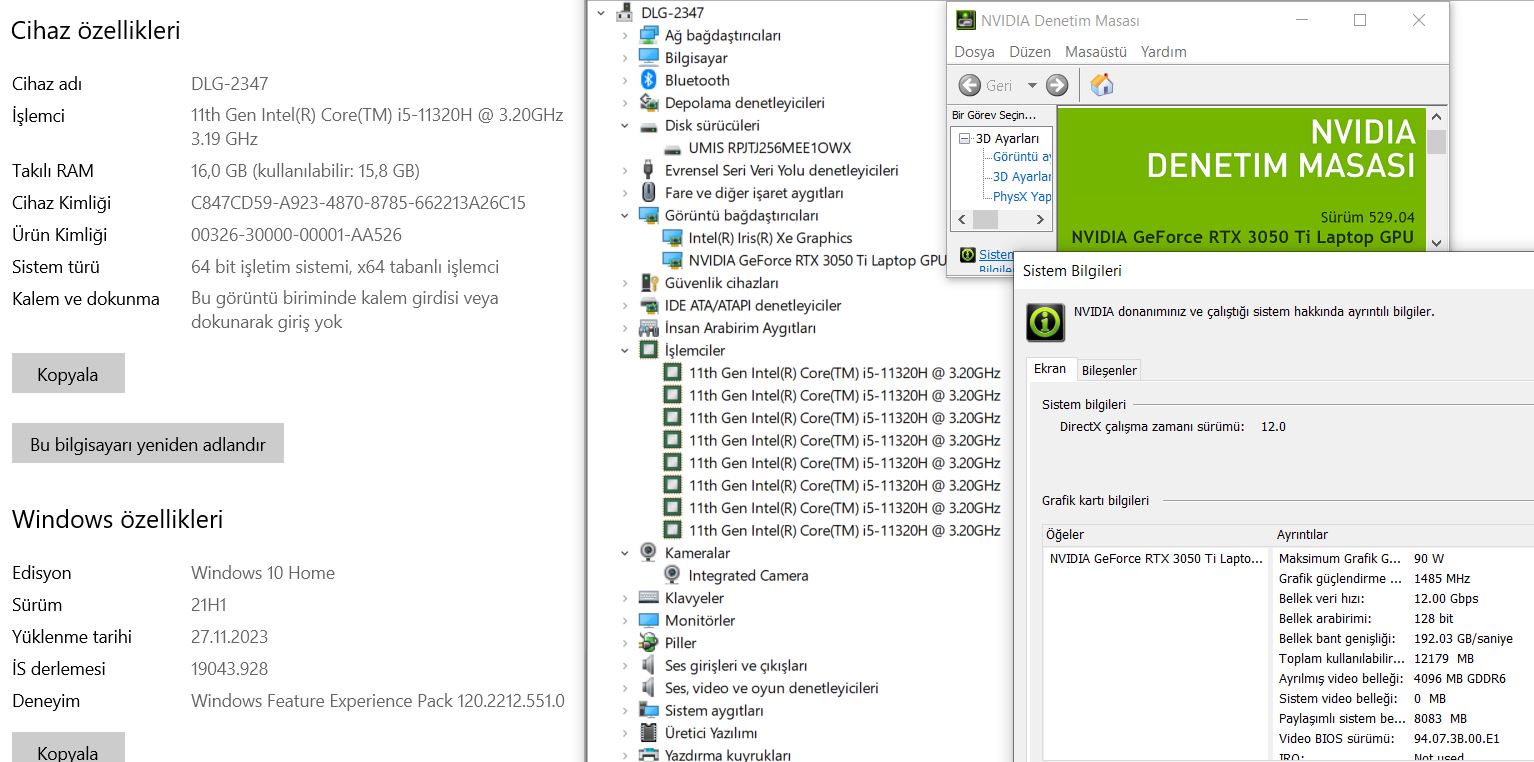Click the DLG-2347 computer root icon
Image resolution: width=1534 pixels, height=762 pixels.
[x=625, y=13]
